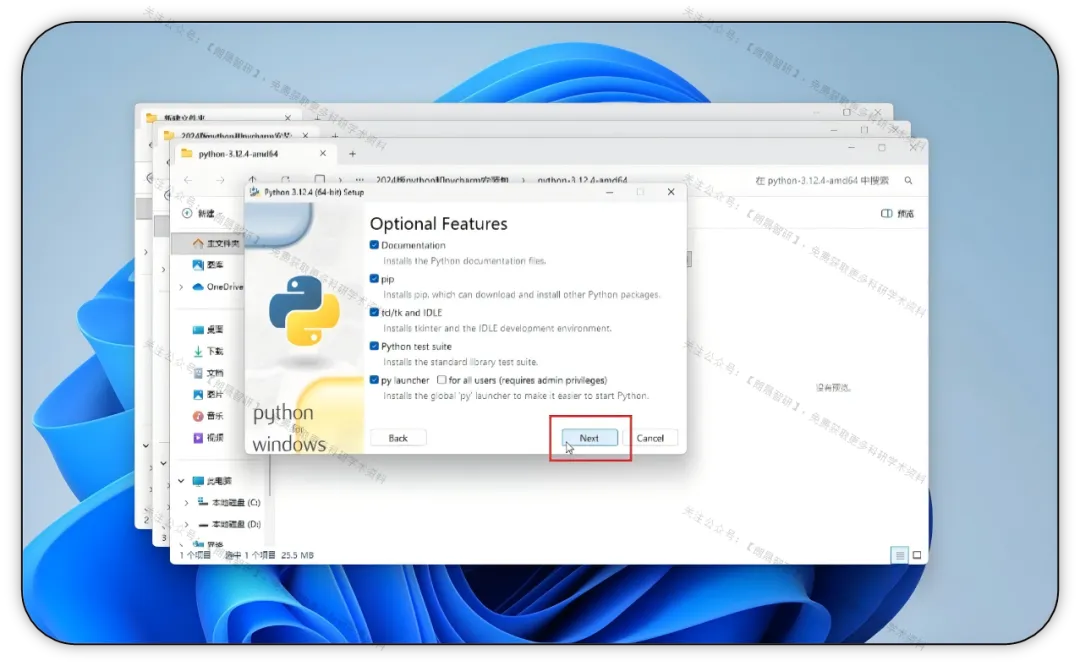Viewport: 1080px width, 666px height.
Task: Open 文档 (Documents) in the sidebar
Action: (208, 373)
